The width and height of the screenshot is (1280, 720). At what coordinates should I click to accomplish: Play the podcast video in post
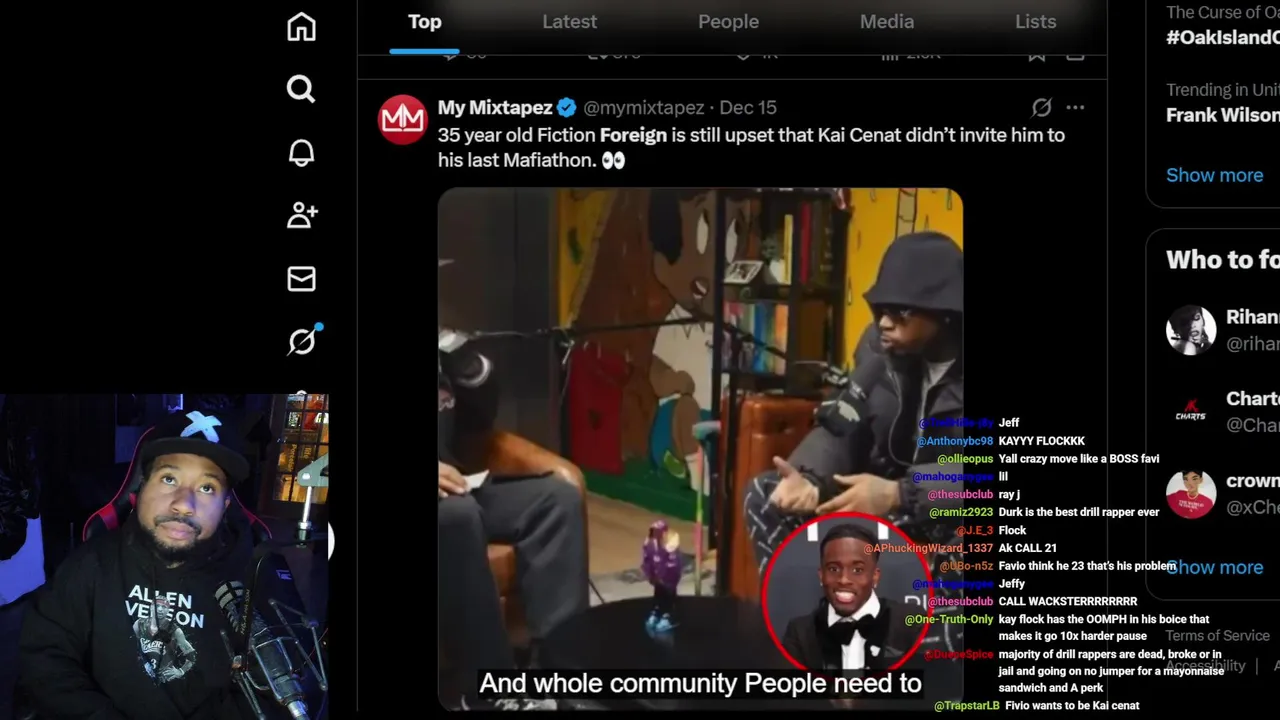coord(700,448)
